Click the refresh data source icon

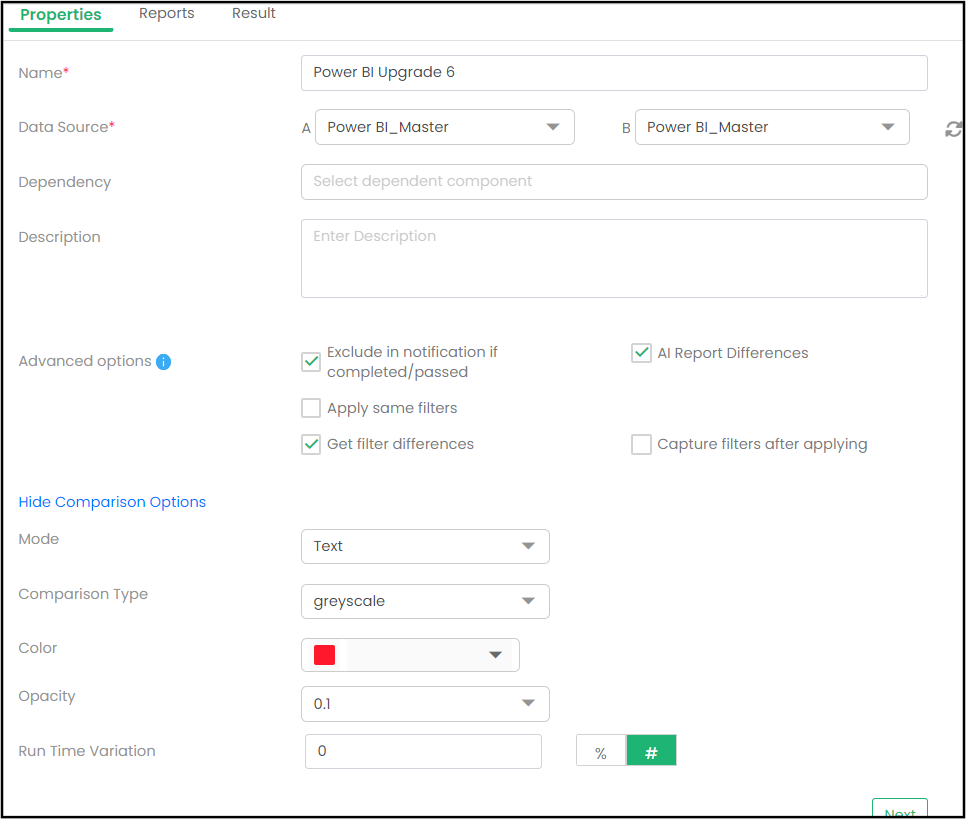point(953,129)
